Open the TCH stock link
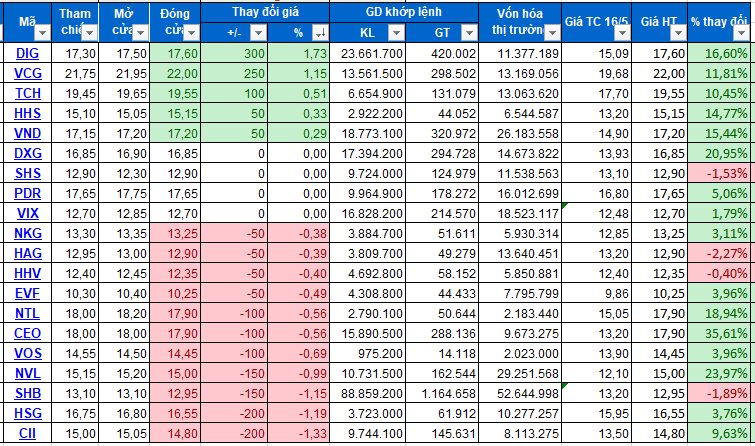The height and width of the screenshot is (446, 755). click(27, 93)
